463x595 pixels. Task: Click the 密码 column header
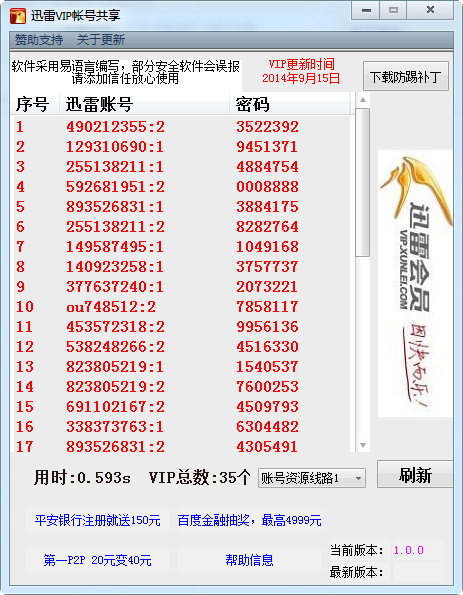click(x=290, y=104)
